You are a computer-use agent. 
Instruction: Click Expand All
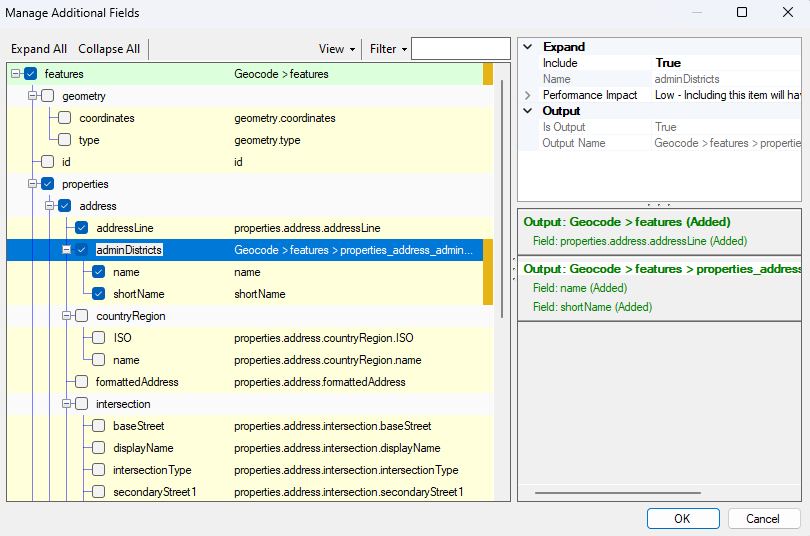click(39, 49)
